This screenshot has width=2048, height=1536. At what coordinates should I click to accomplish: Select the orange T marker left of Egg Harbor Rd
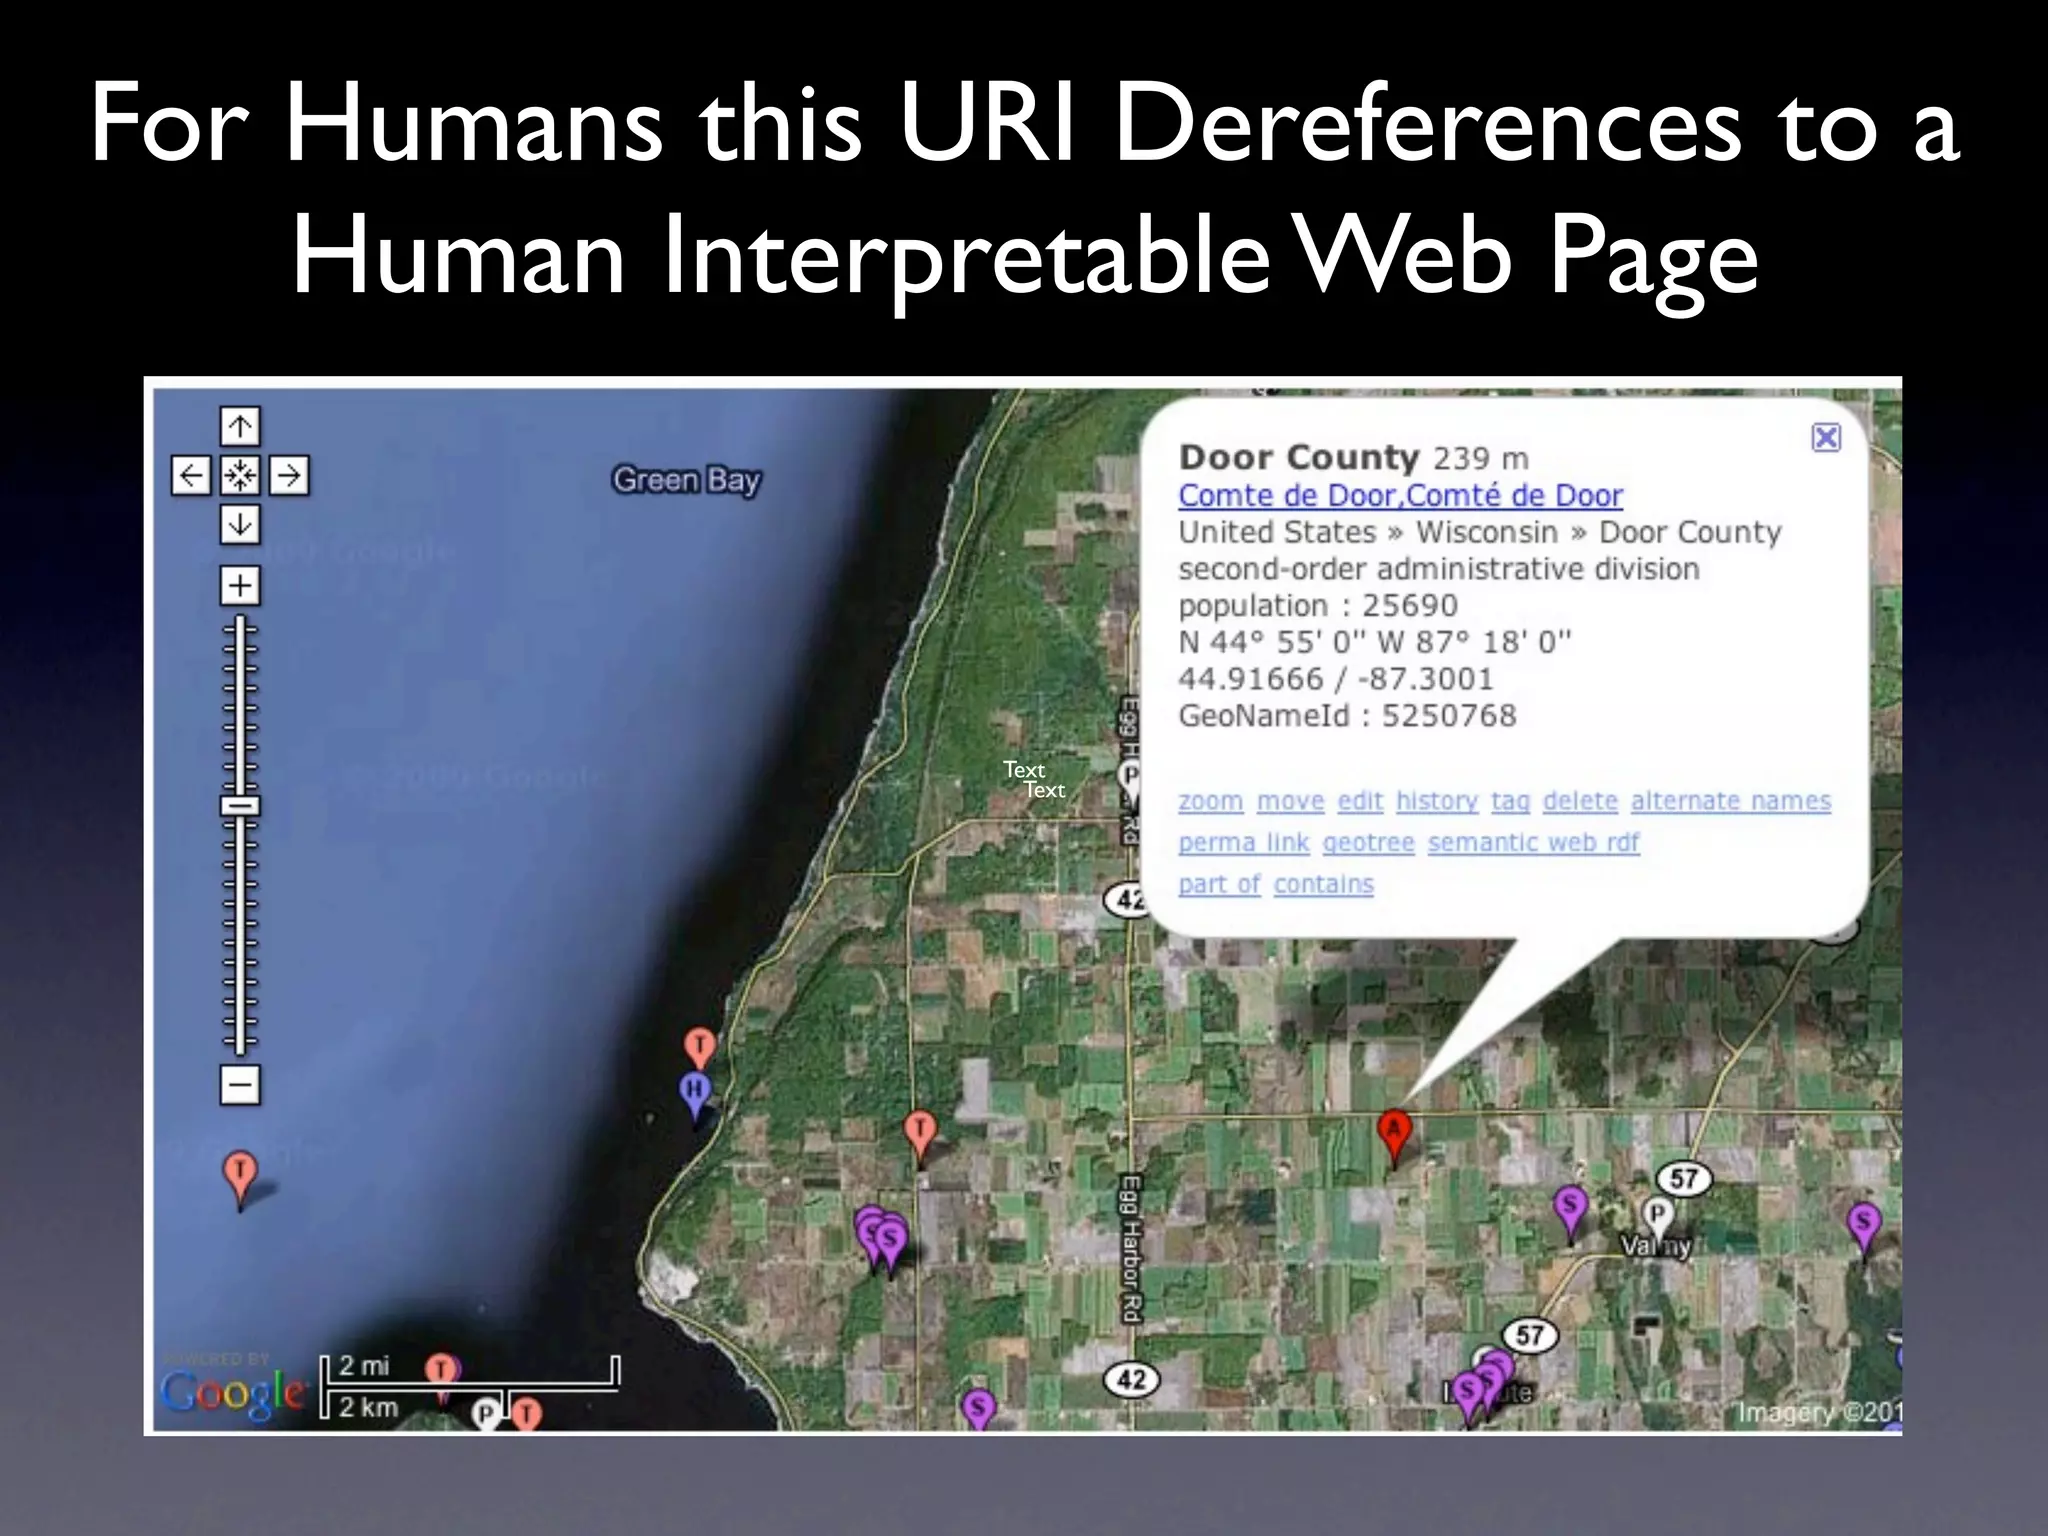(x=920, y=1134)
